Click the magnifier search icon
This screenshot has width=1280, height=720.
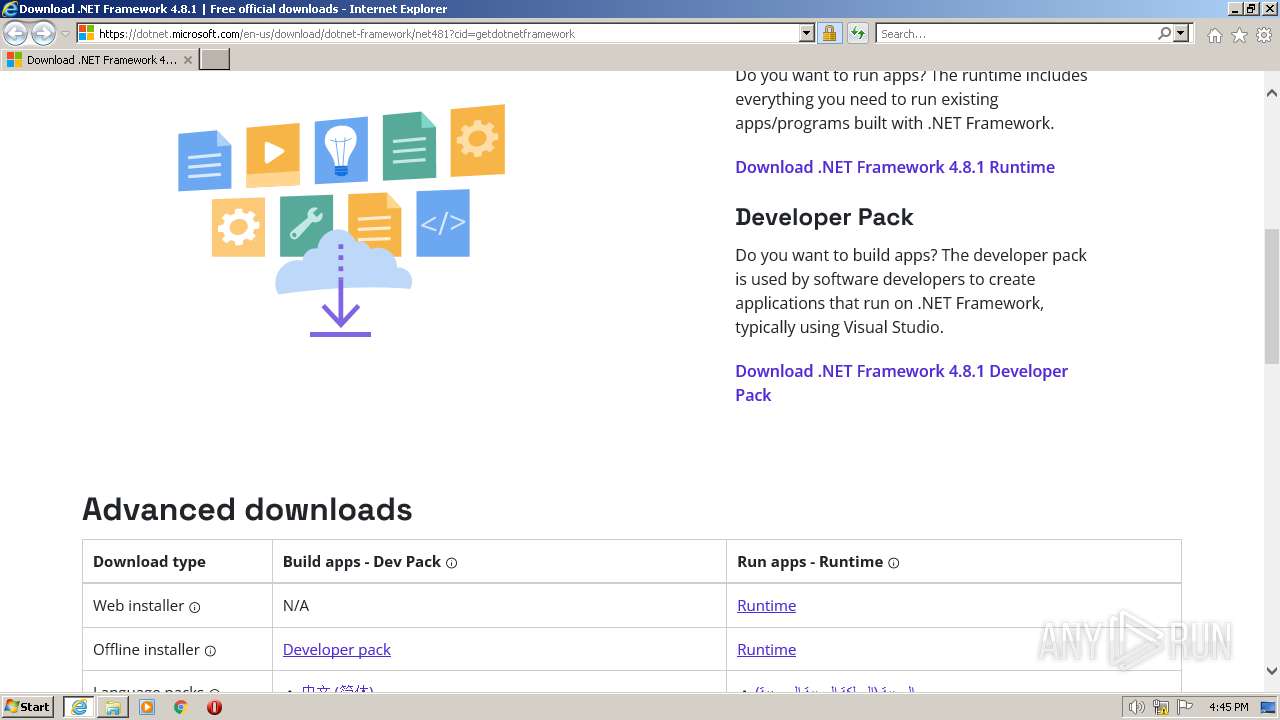tap(1164, 33)
